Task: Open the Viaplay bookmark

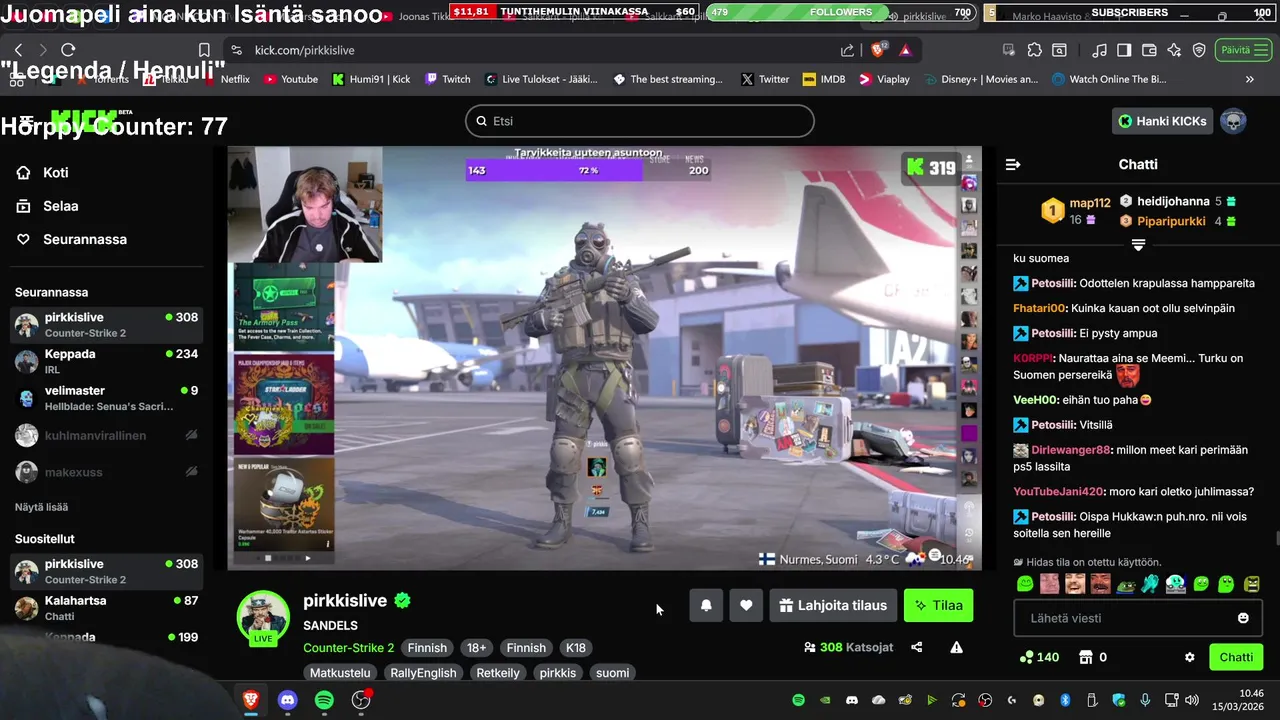Action: tap(884, 79)
